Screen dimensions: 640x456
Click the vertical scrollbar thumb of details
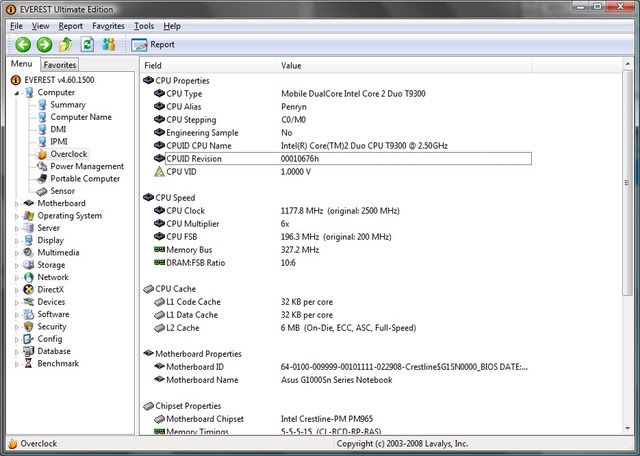click(627, 182)
